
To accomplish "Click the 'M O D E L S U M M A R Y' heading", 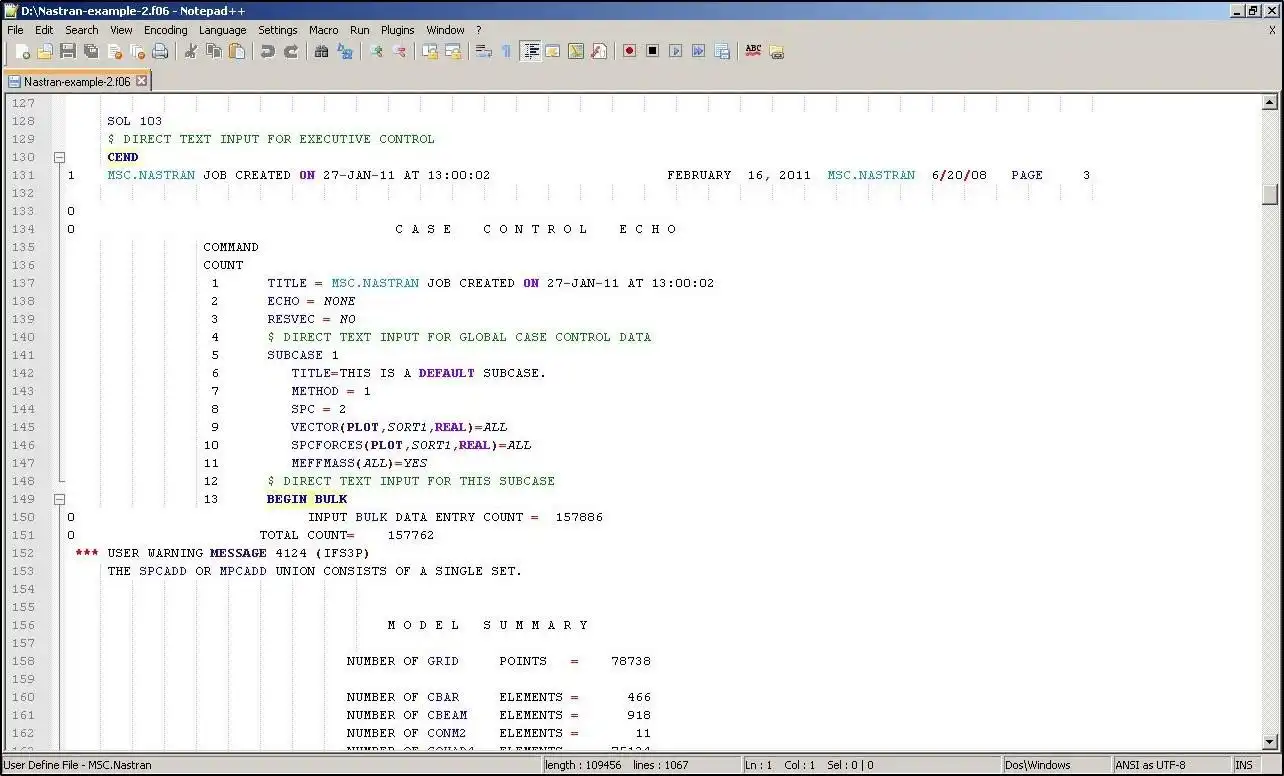I will [488, 625].
